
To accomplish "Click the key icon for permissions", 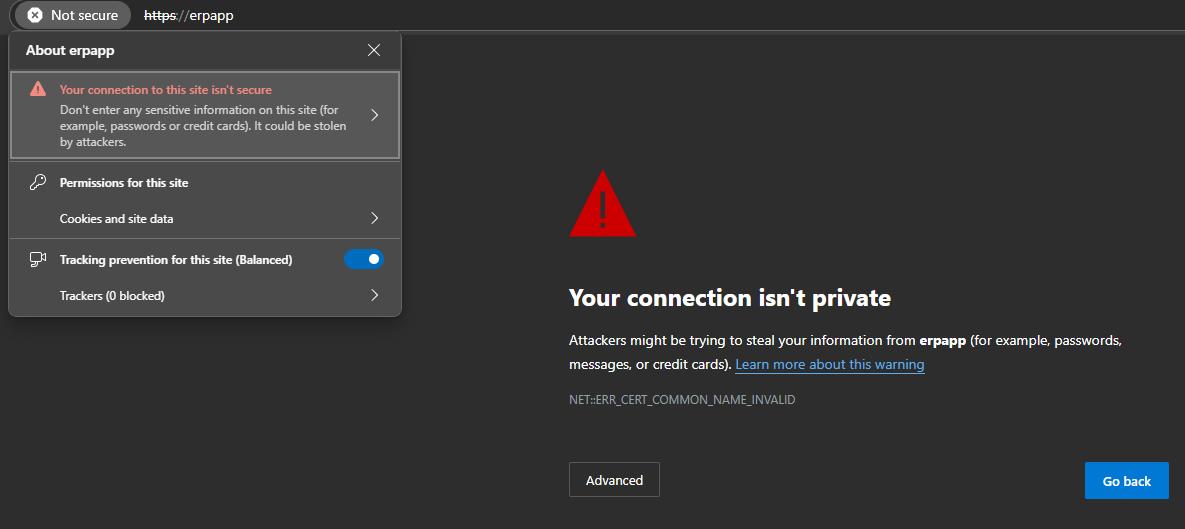I will pyautogui.click(x=38, y=183).
